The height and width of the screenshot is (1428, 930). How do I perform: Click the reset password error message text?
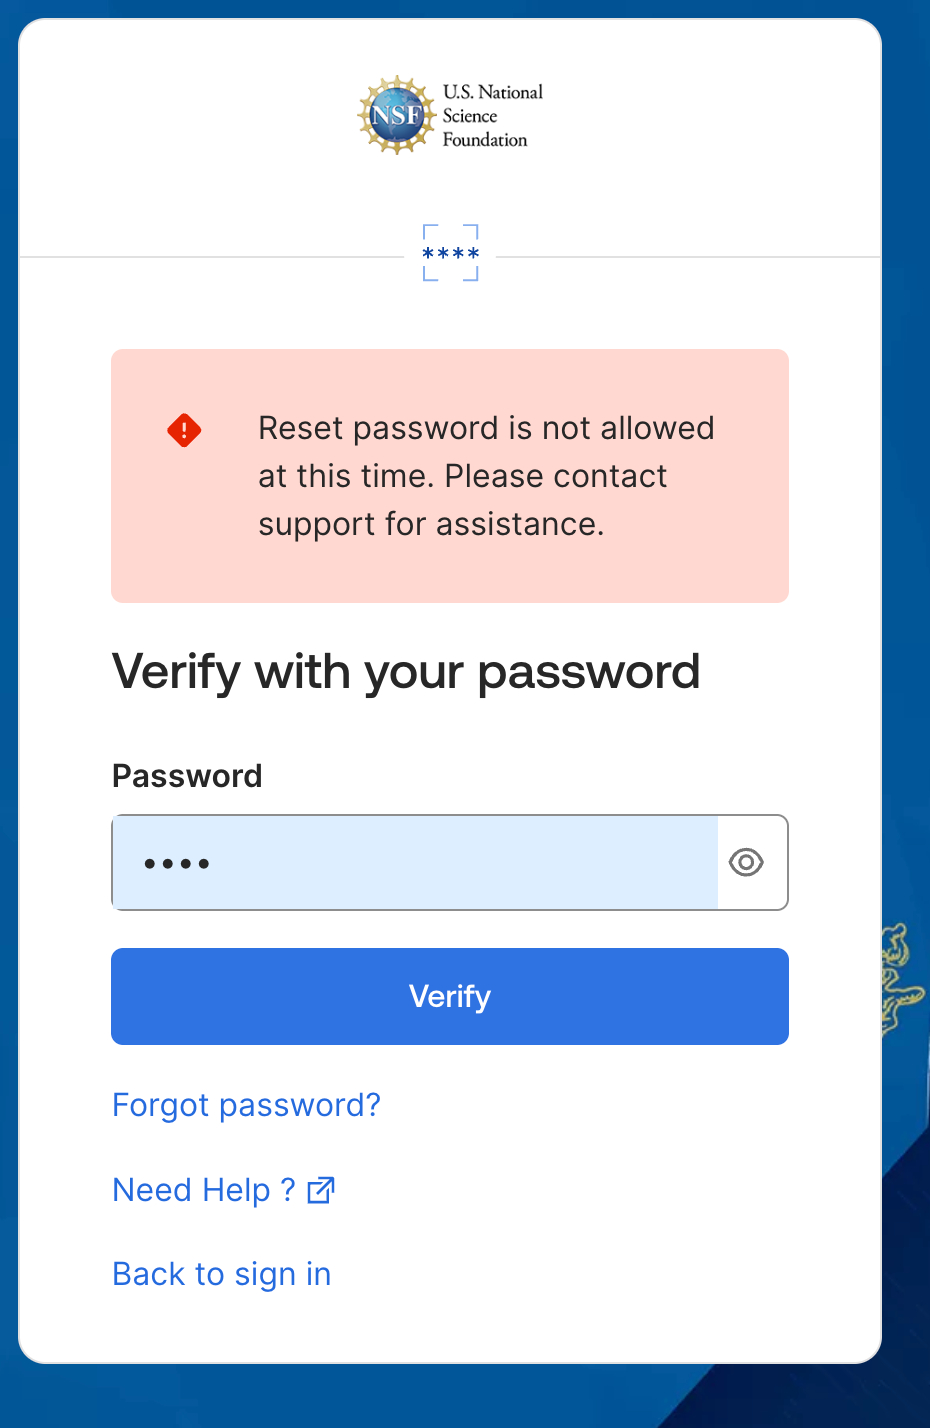tap(486, 476)
